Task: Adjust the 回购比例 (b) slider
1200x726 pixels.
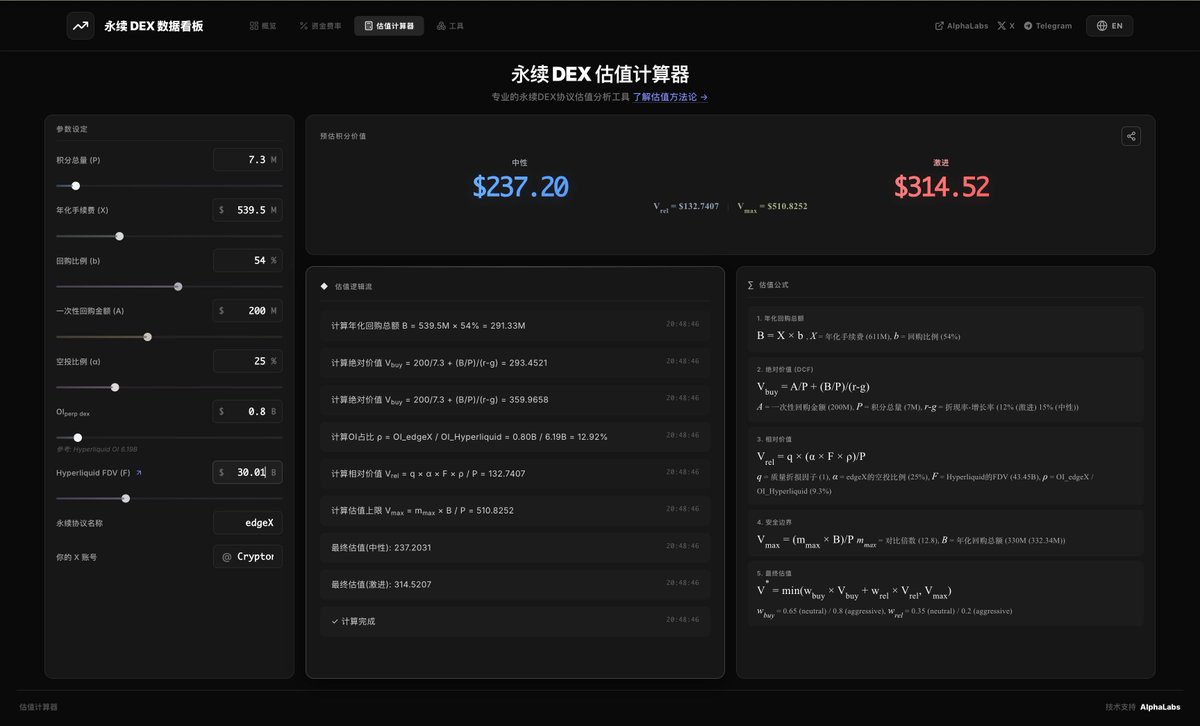Action: (x=169, y=286)
